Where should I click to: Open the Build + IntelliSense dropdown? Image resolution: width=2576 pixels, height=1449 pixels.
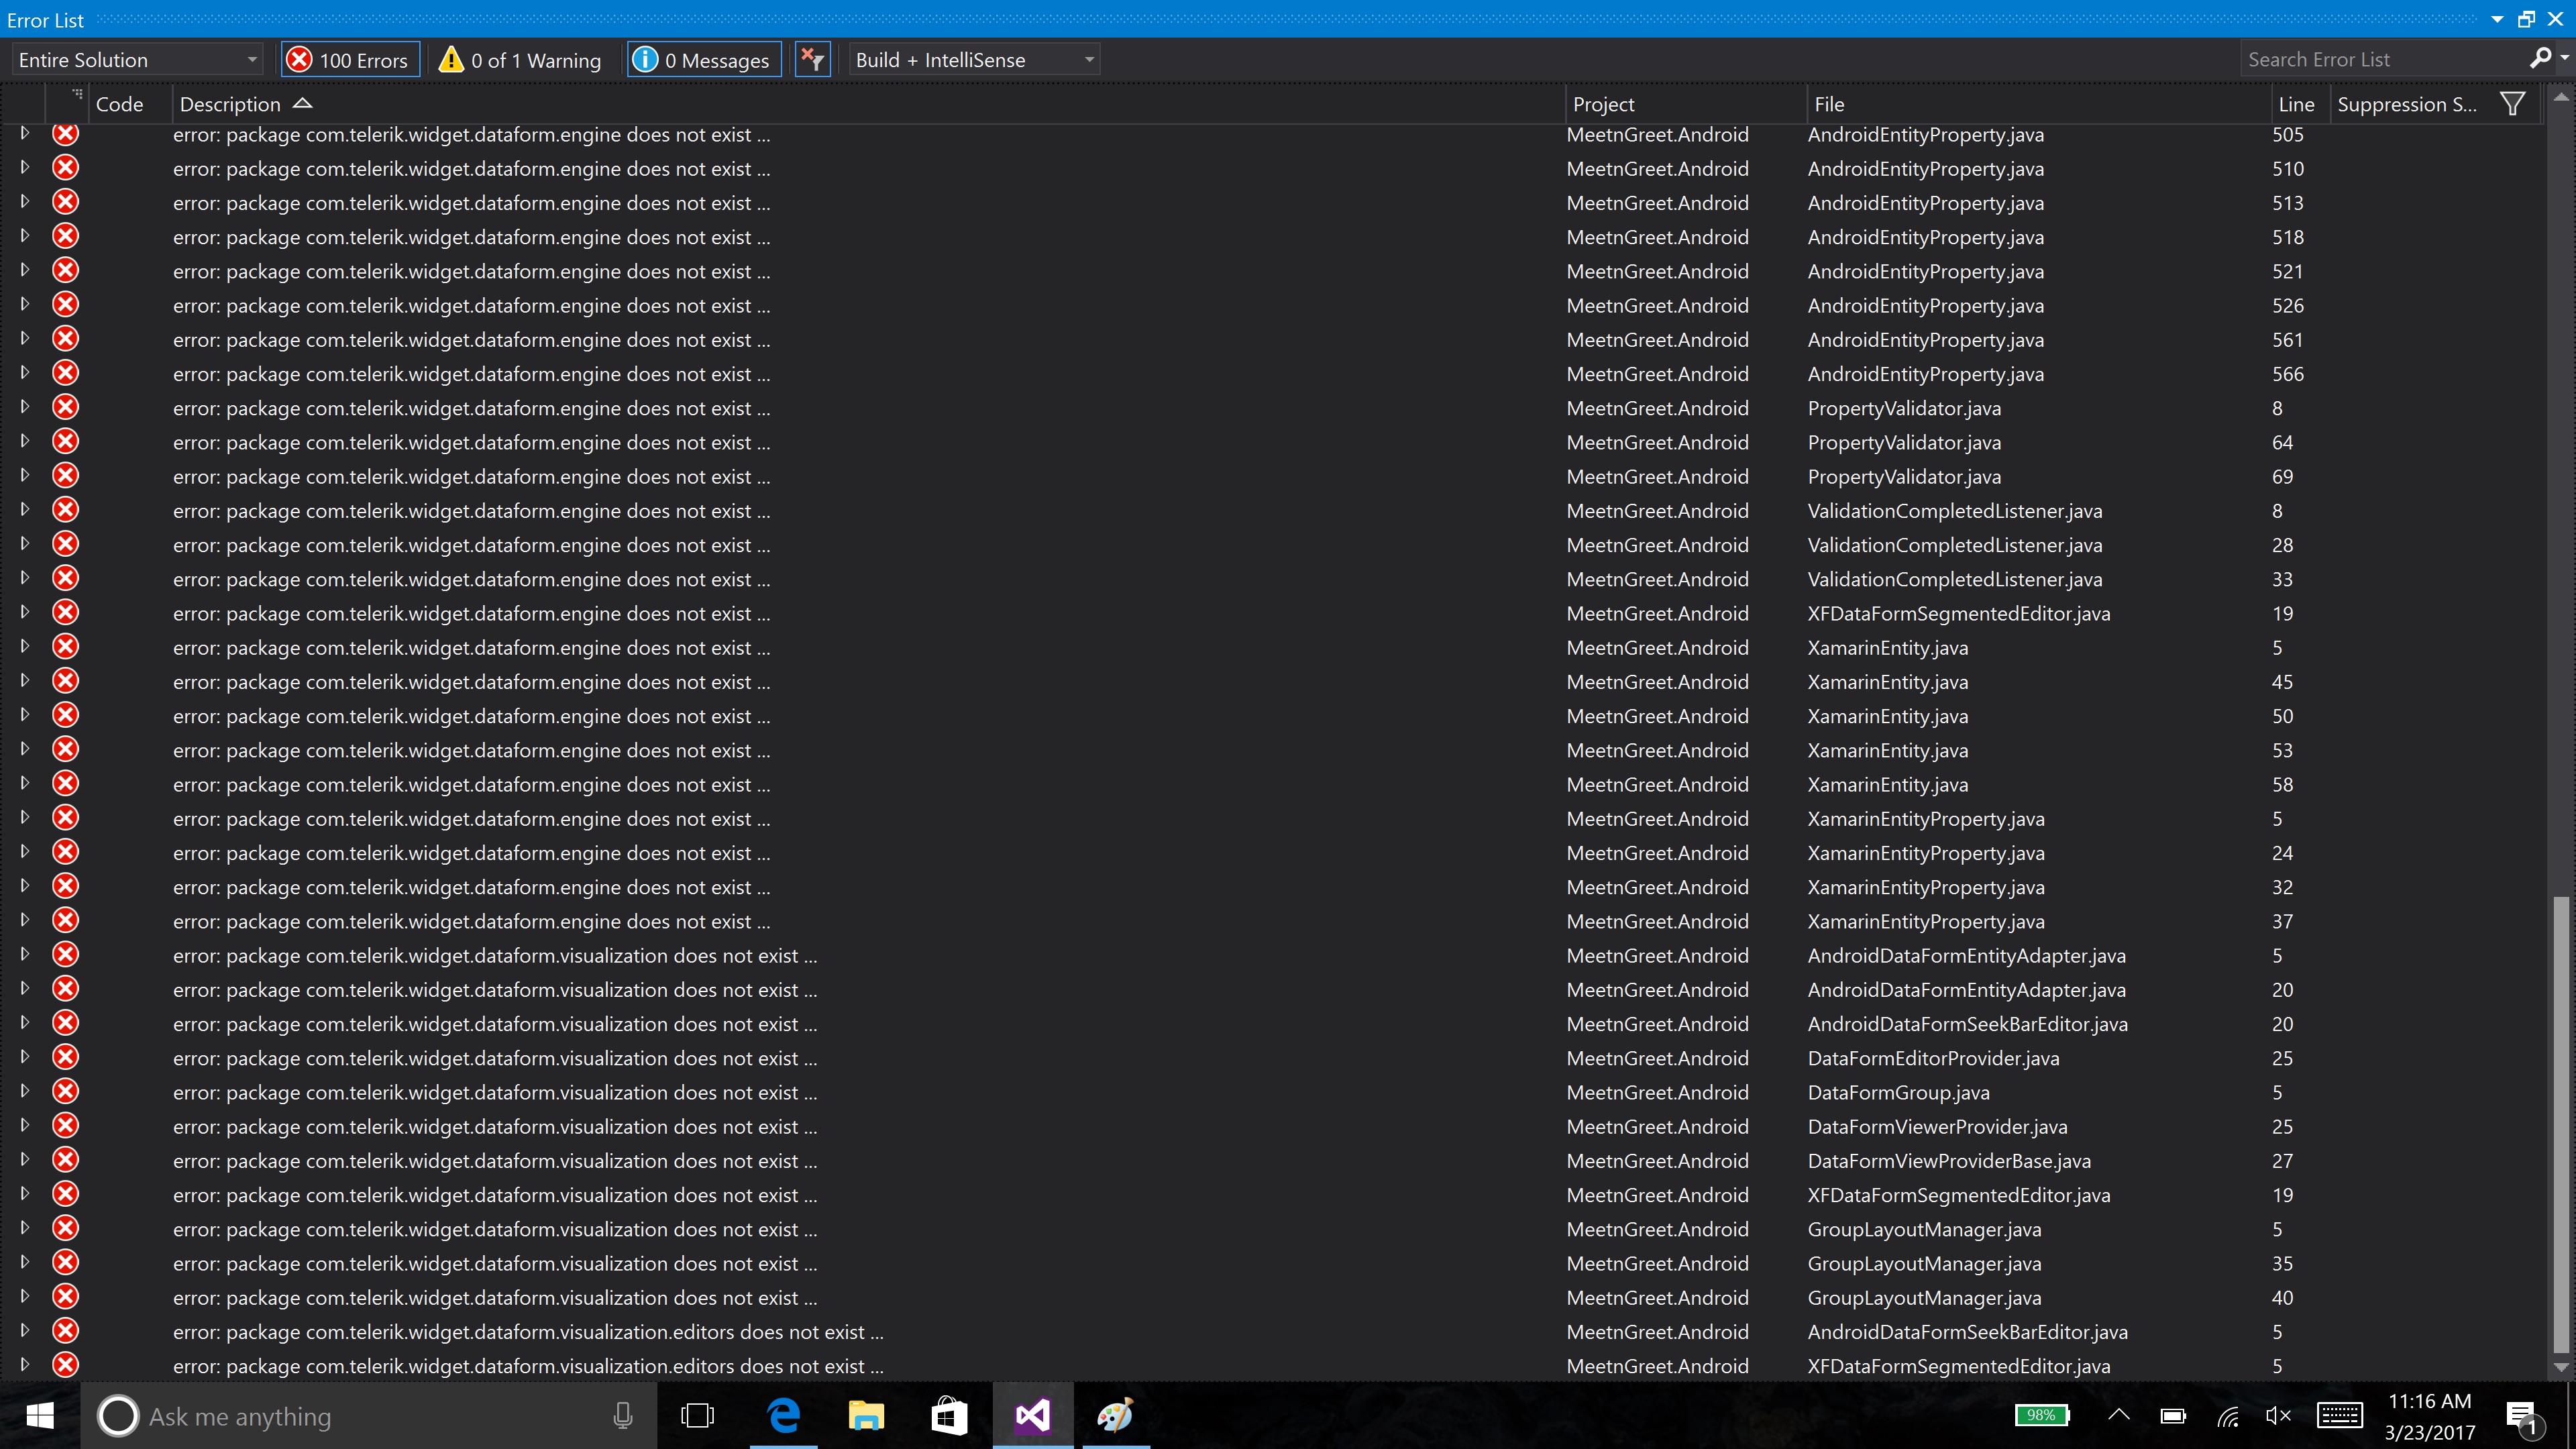tap(974, 60)
